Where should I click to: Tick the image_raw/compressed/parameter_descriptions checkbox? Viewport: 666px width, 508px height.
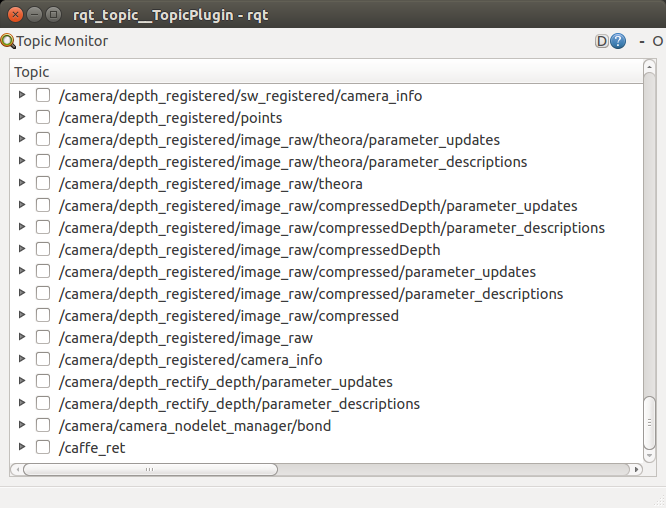(x=43, y=294)
